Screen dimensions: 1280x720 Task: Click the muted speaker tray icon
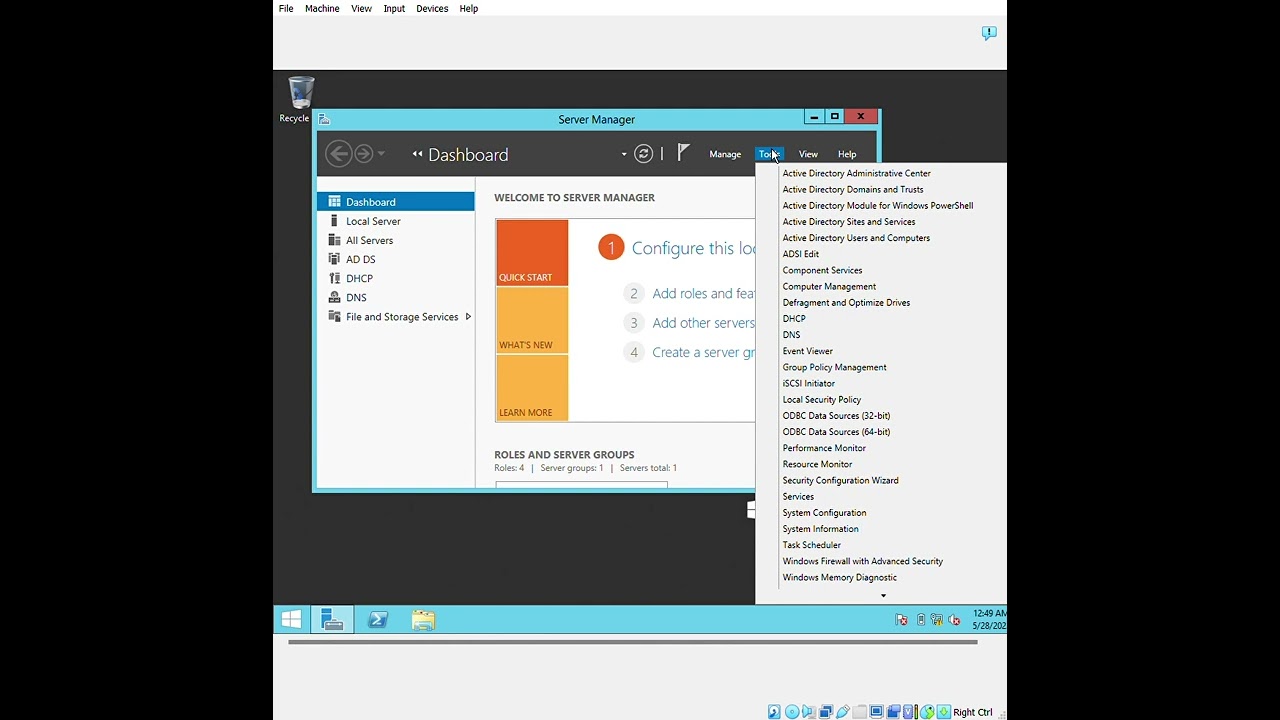click(954, 620)
